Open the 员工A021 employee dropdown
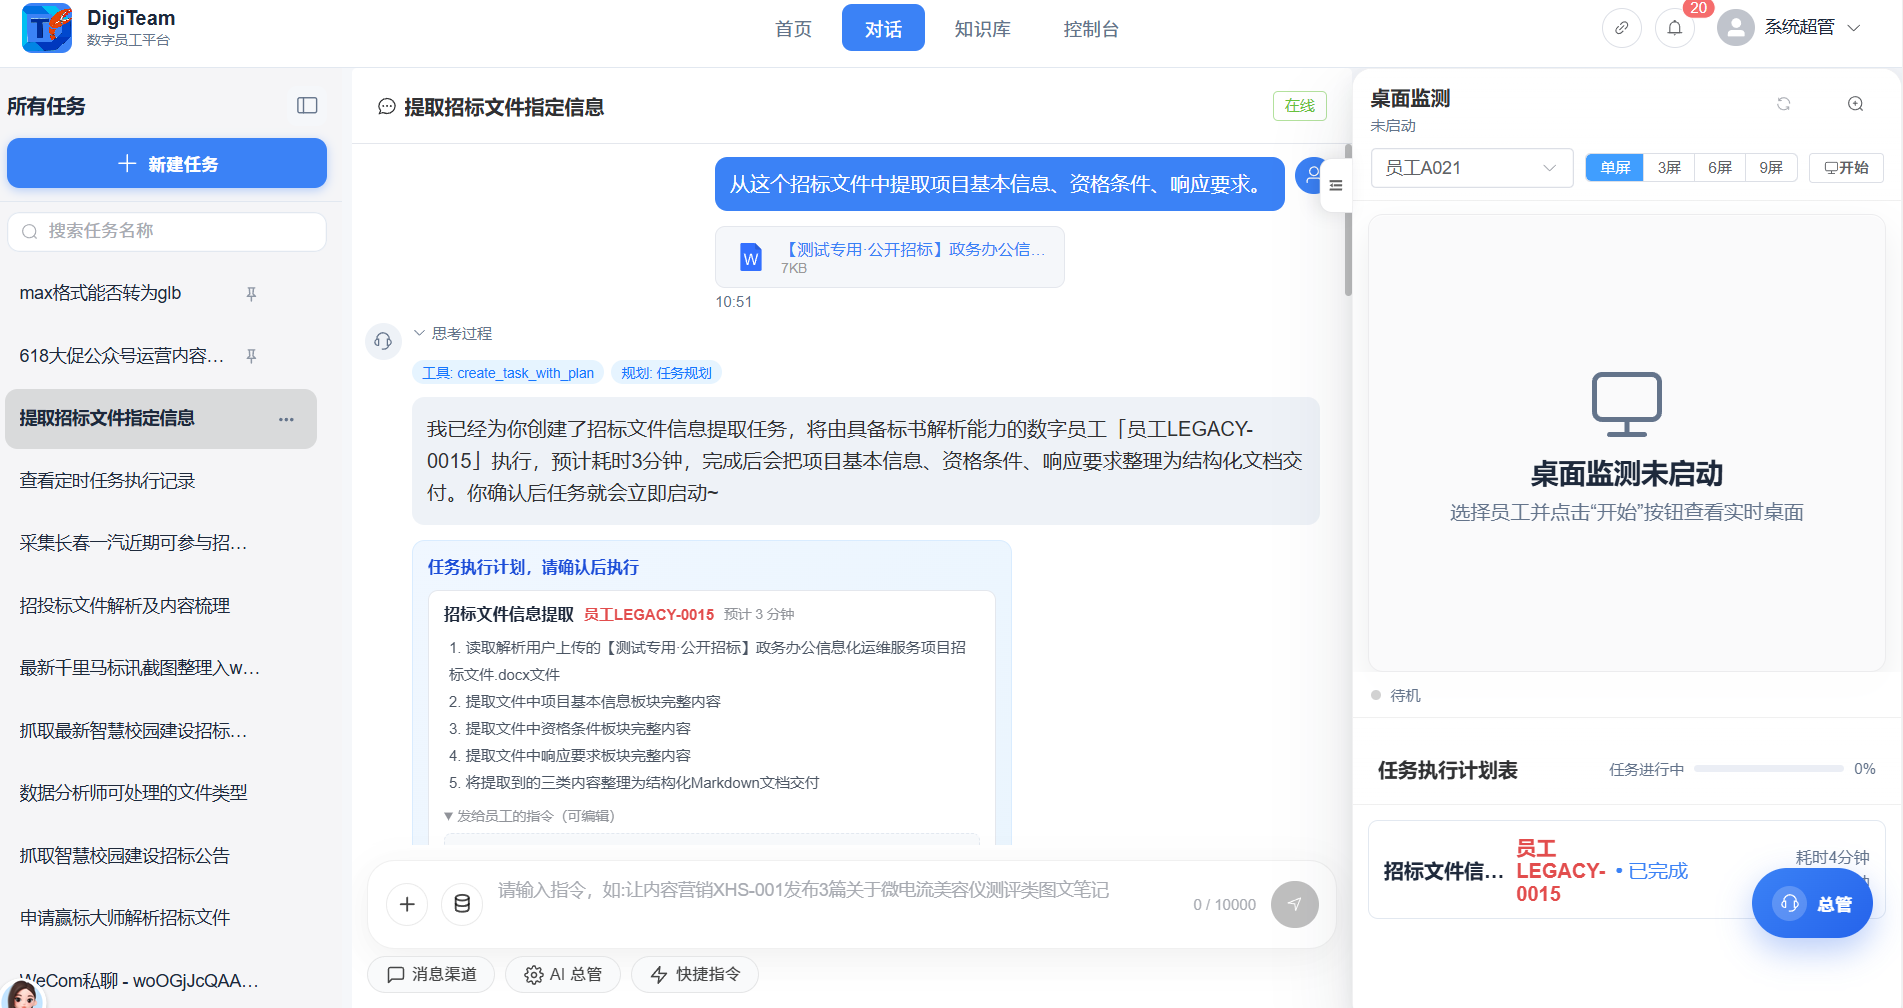The width and height of the screenshot is (1903, 1008). tap(1471, 168)
